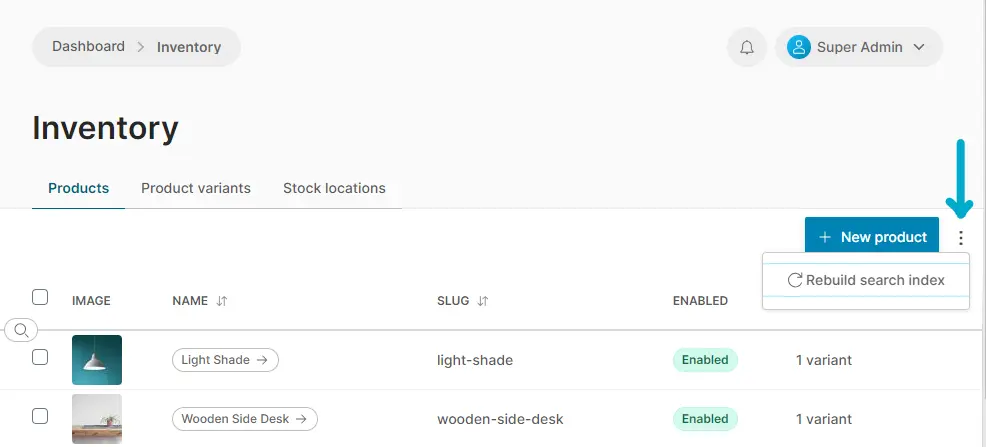This screenshot has height=447, width=986.
Task: Expand the Super Admin dropdown chevron
Action: (919, 47)
